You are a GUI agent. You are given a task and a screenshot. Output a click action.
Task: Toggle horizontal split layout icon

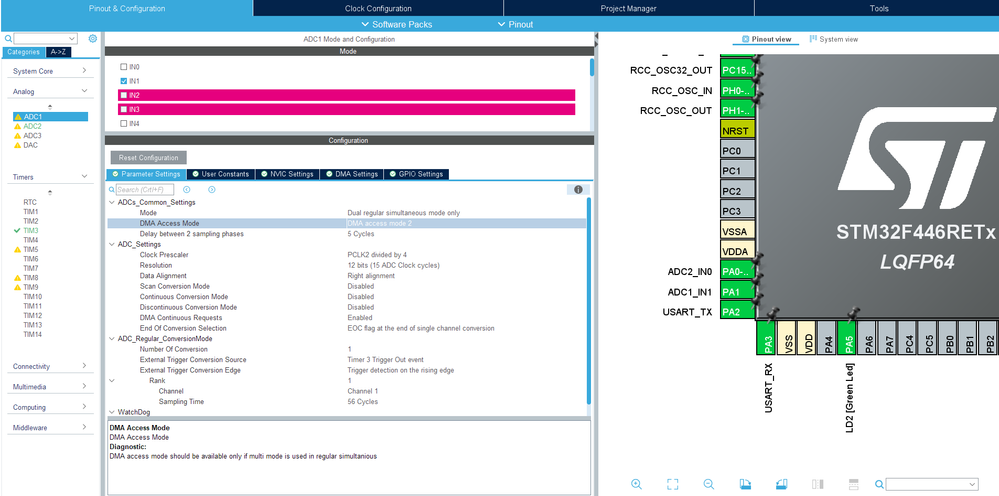click(854, 484)
